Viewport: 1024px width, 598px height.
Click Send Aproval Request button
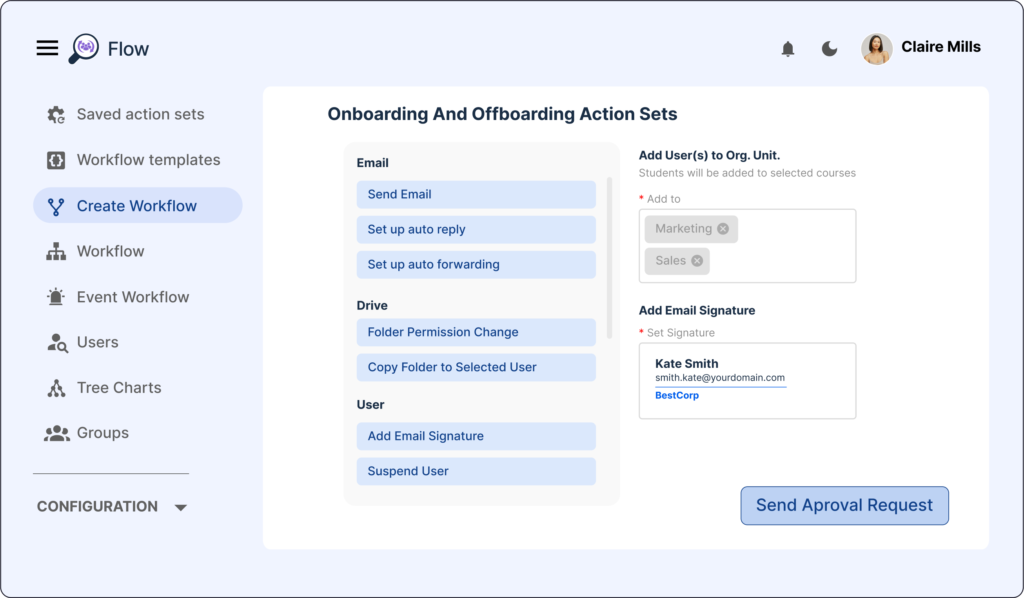pyautogui.click(x=844, y=505)
